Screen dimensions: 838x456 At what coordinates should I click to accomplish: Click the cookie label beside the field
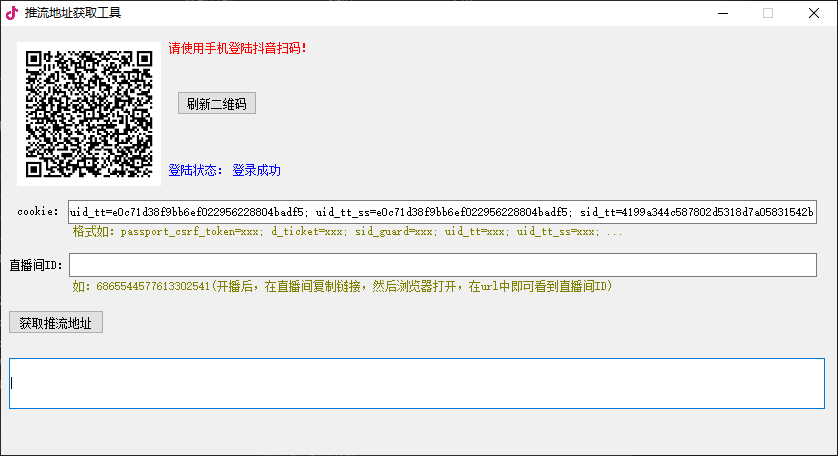[x=38, y=212]
